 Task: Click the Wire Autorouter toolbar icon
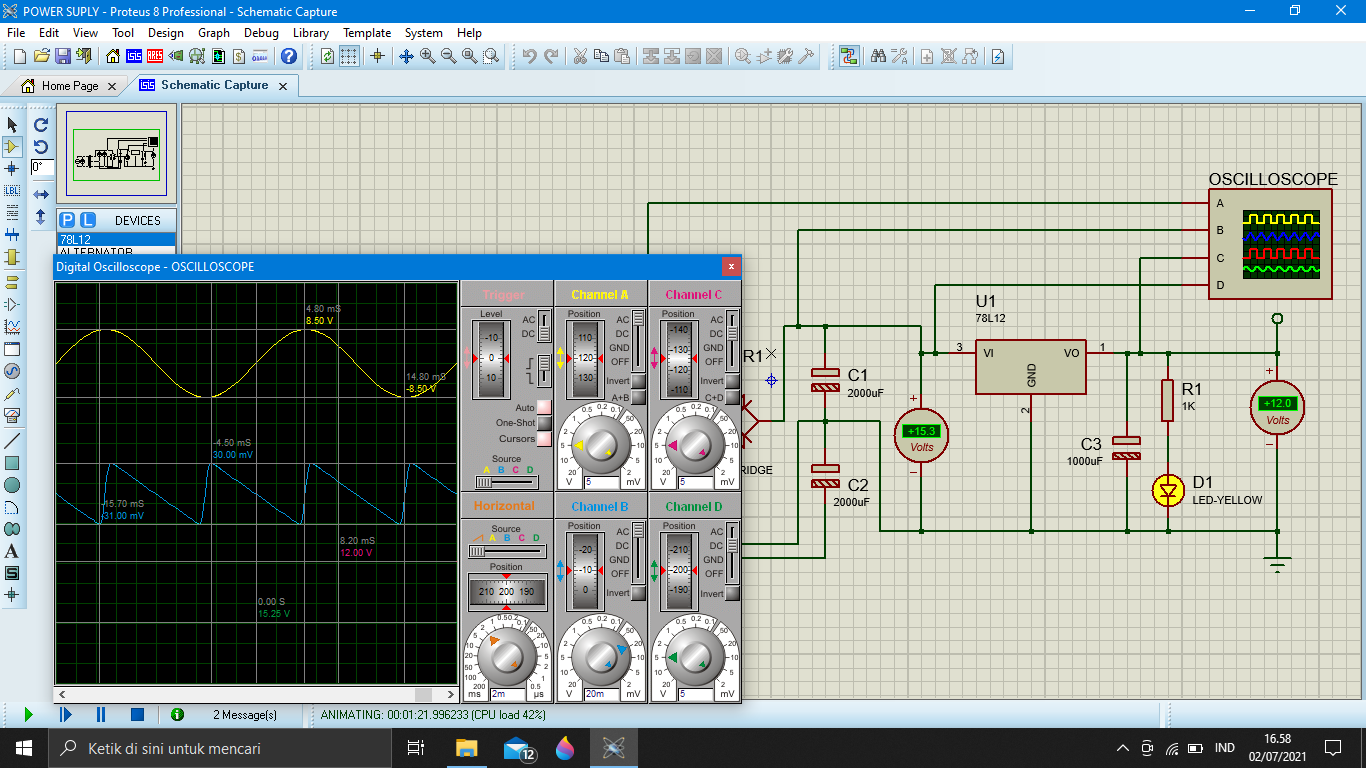pos(849,56)
